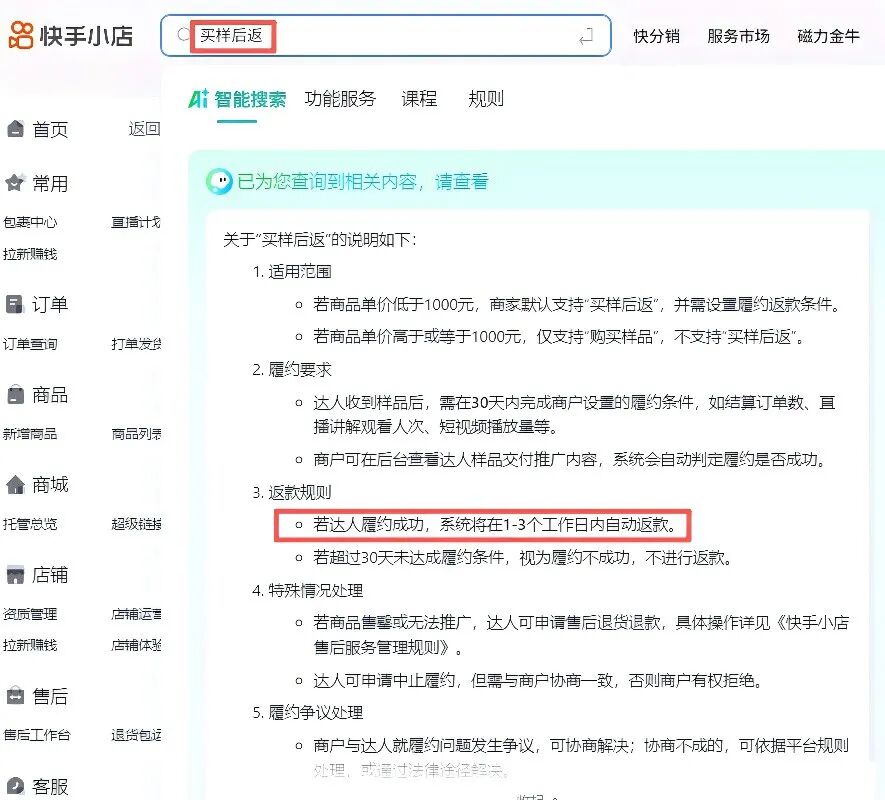Open 店铺体验 under 店铺

[x=136, y=645]
